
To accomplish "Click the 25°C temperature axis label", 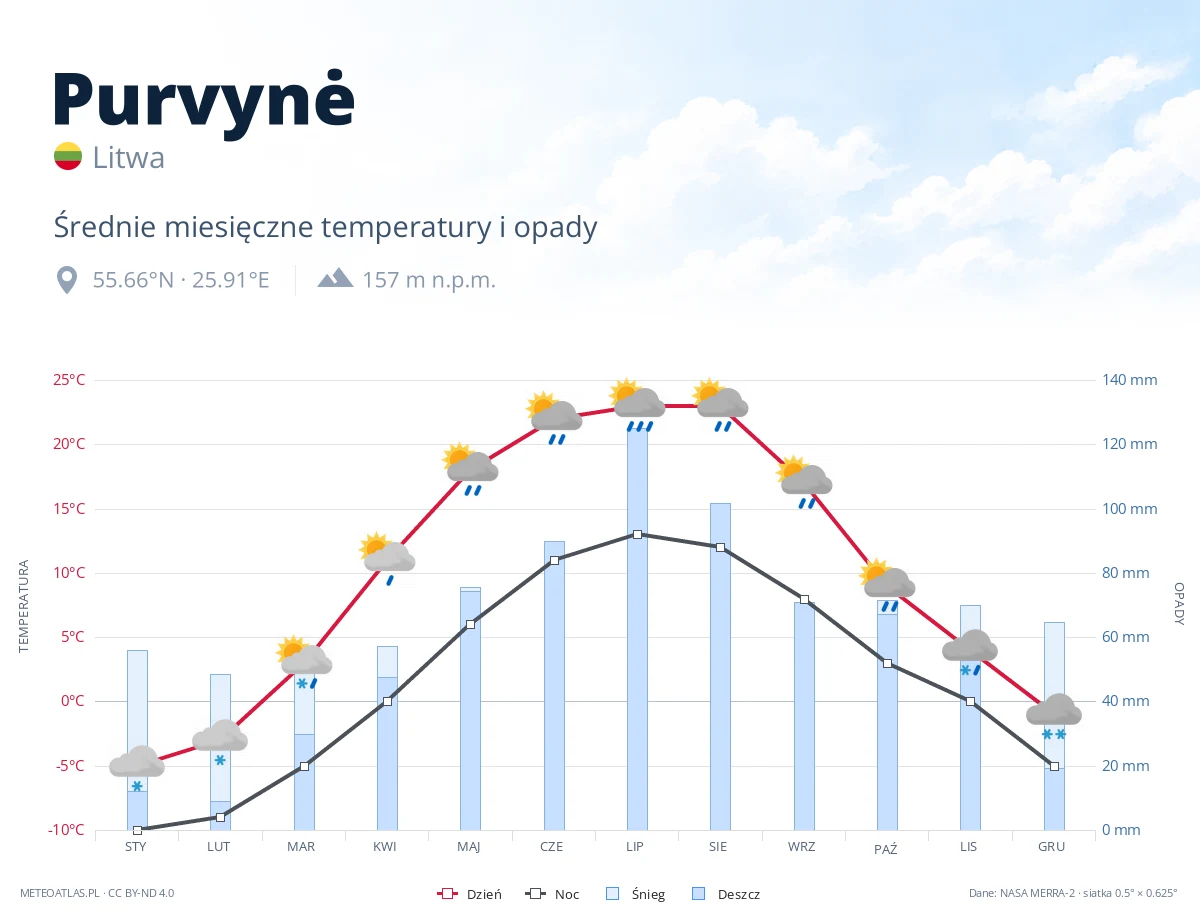I will 69,380.
